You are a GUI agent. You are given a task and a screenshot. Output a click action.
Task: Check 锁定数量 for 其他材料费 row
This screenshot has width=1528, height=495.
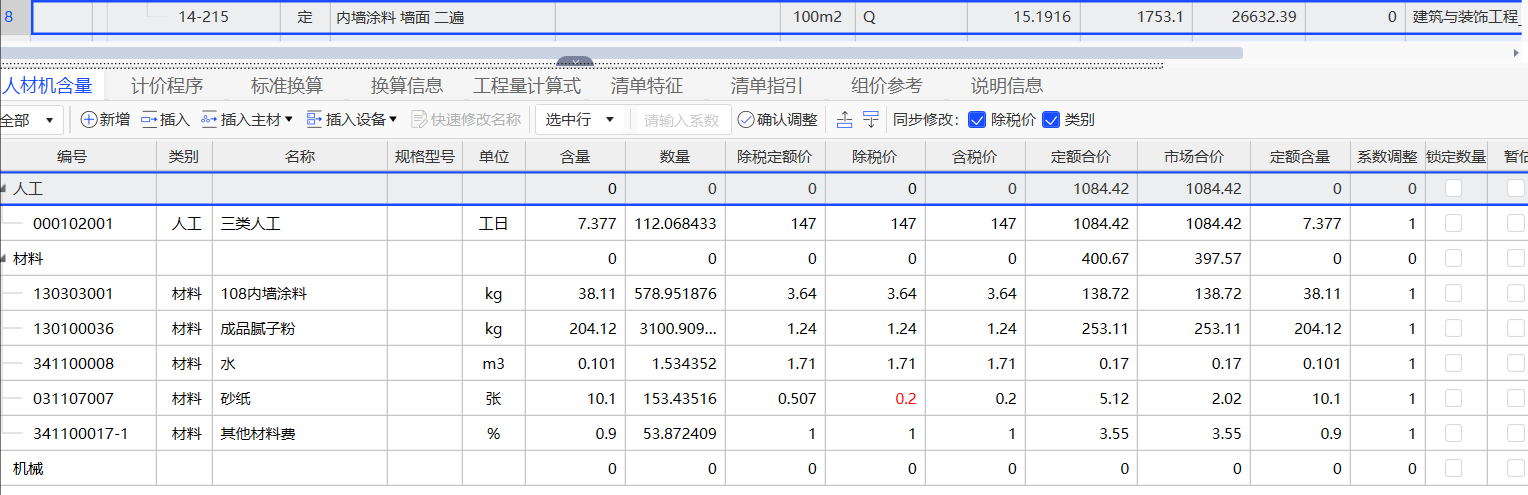tap(1453, 433)
